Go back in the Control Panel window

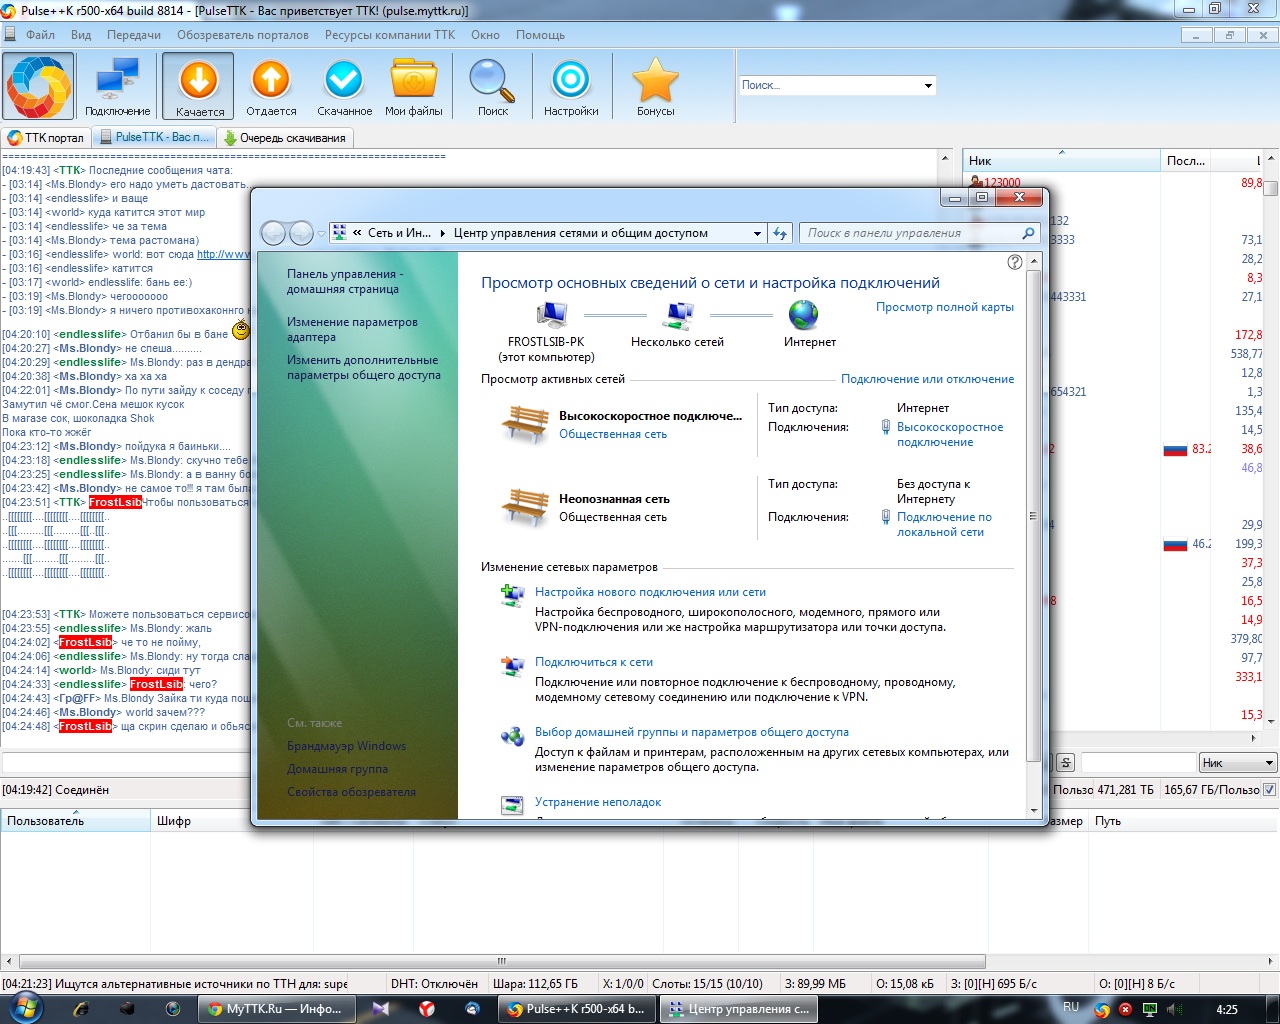pos(273,233)
